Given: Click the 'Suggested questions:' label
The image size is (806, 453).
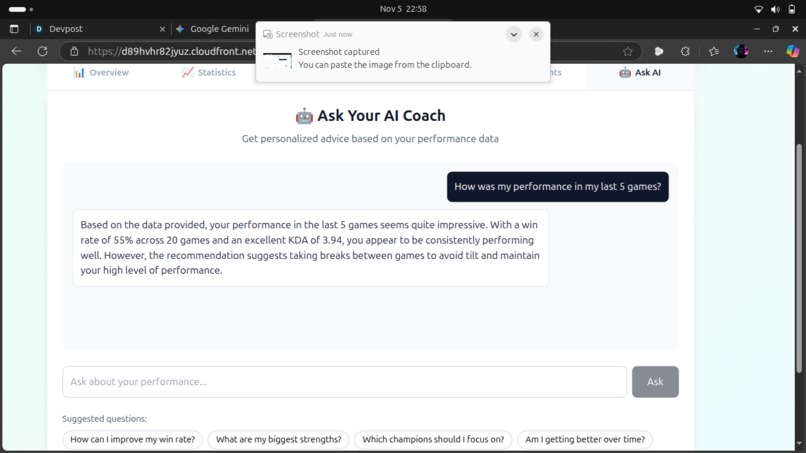Looking at the screenshot, I should pyautogui.click(x=104, y=419).
